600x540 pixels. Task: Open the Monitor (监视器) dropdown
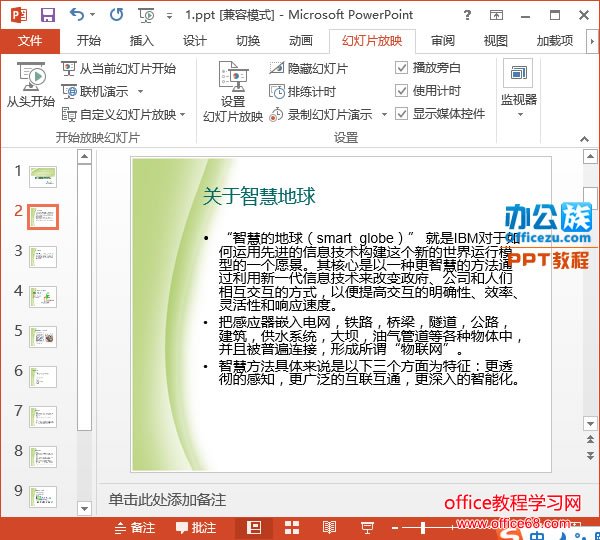[x=519, y=90]
